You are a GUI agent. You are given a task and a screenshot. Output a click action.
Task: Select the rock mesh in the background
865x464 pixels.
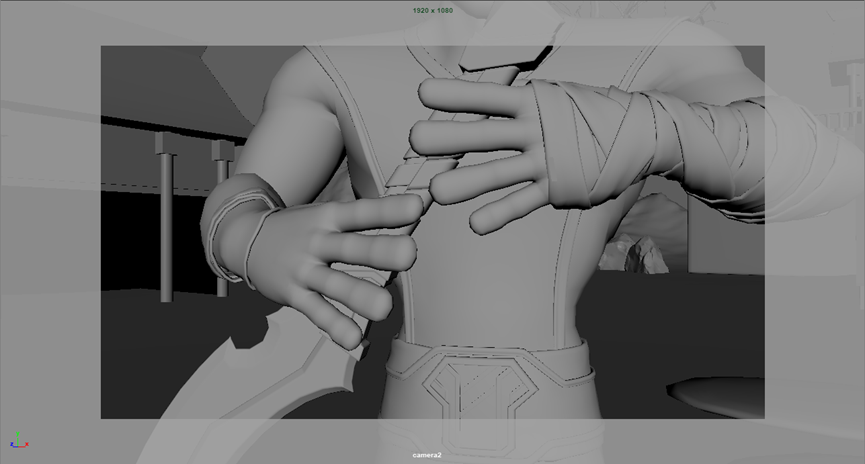(633, 254)
